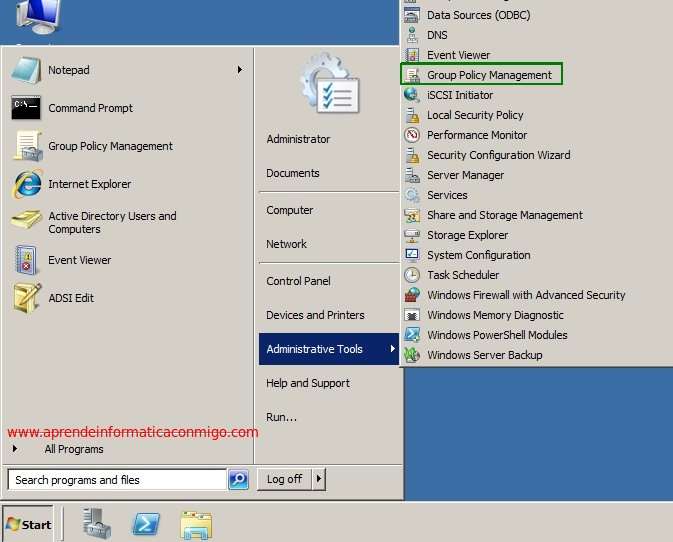Click the Task Scheduler clock icon
This screenshot has width=673, height=542.
click(x=412, y=275)
